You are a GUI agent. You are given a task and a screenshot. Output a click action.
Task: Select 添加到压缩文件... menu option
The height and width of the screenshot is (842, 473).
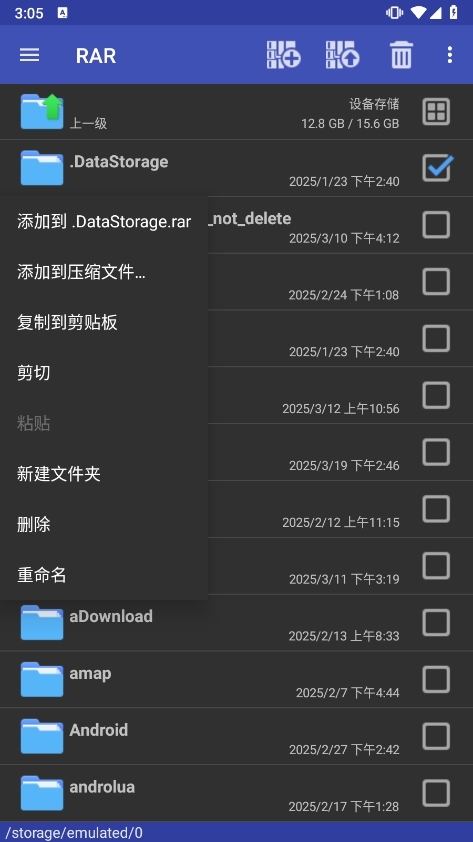(x=104, y=272)
